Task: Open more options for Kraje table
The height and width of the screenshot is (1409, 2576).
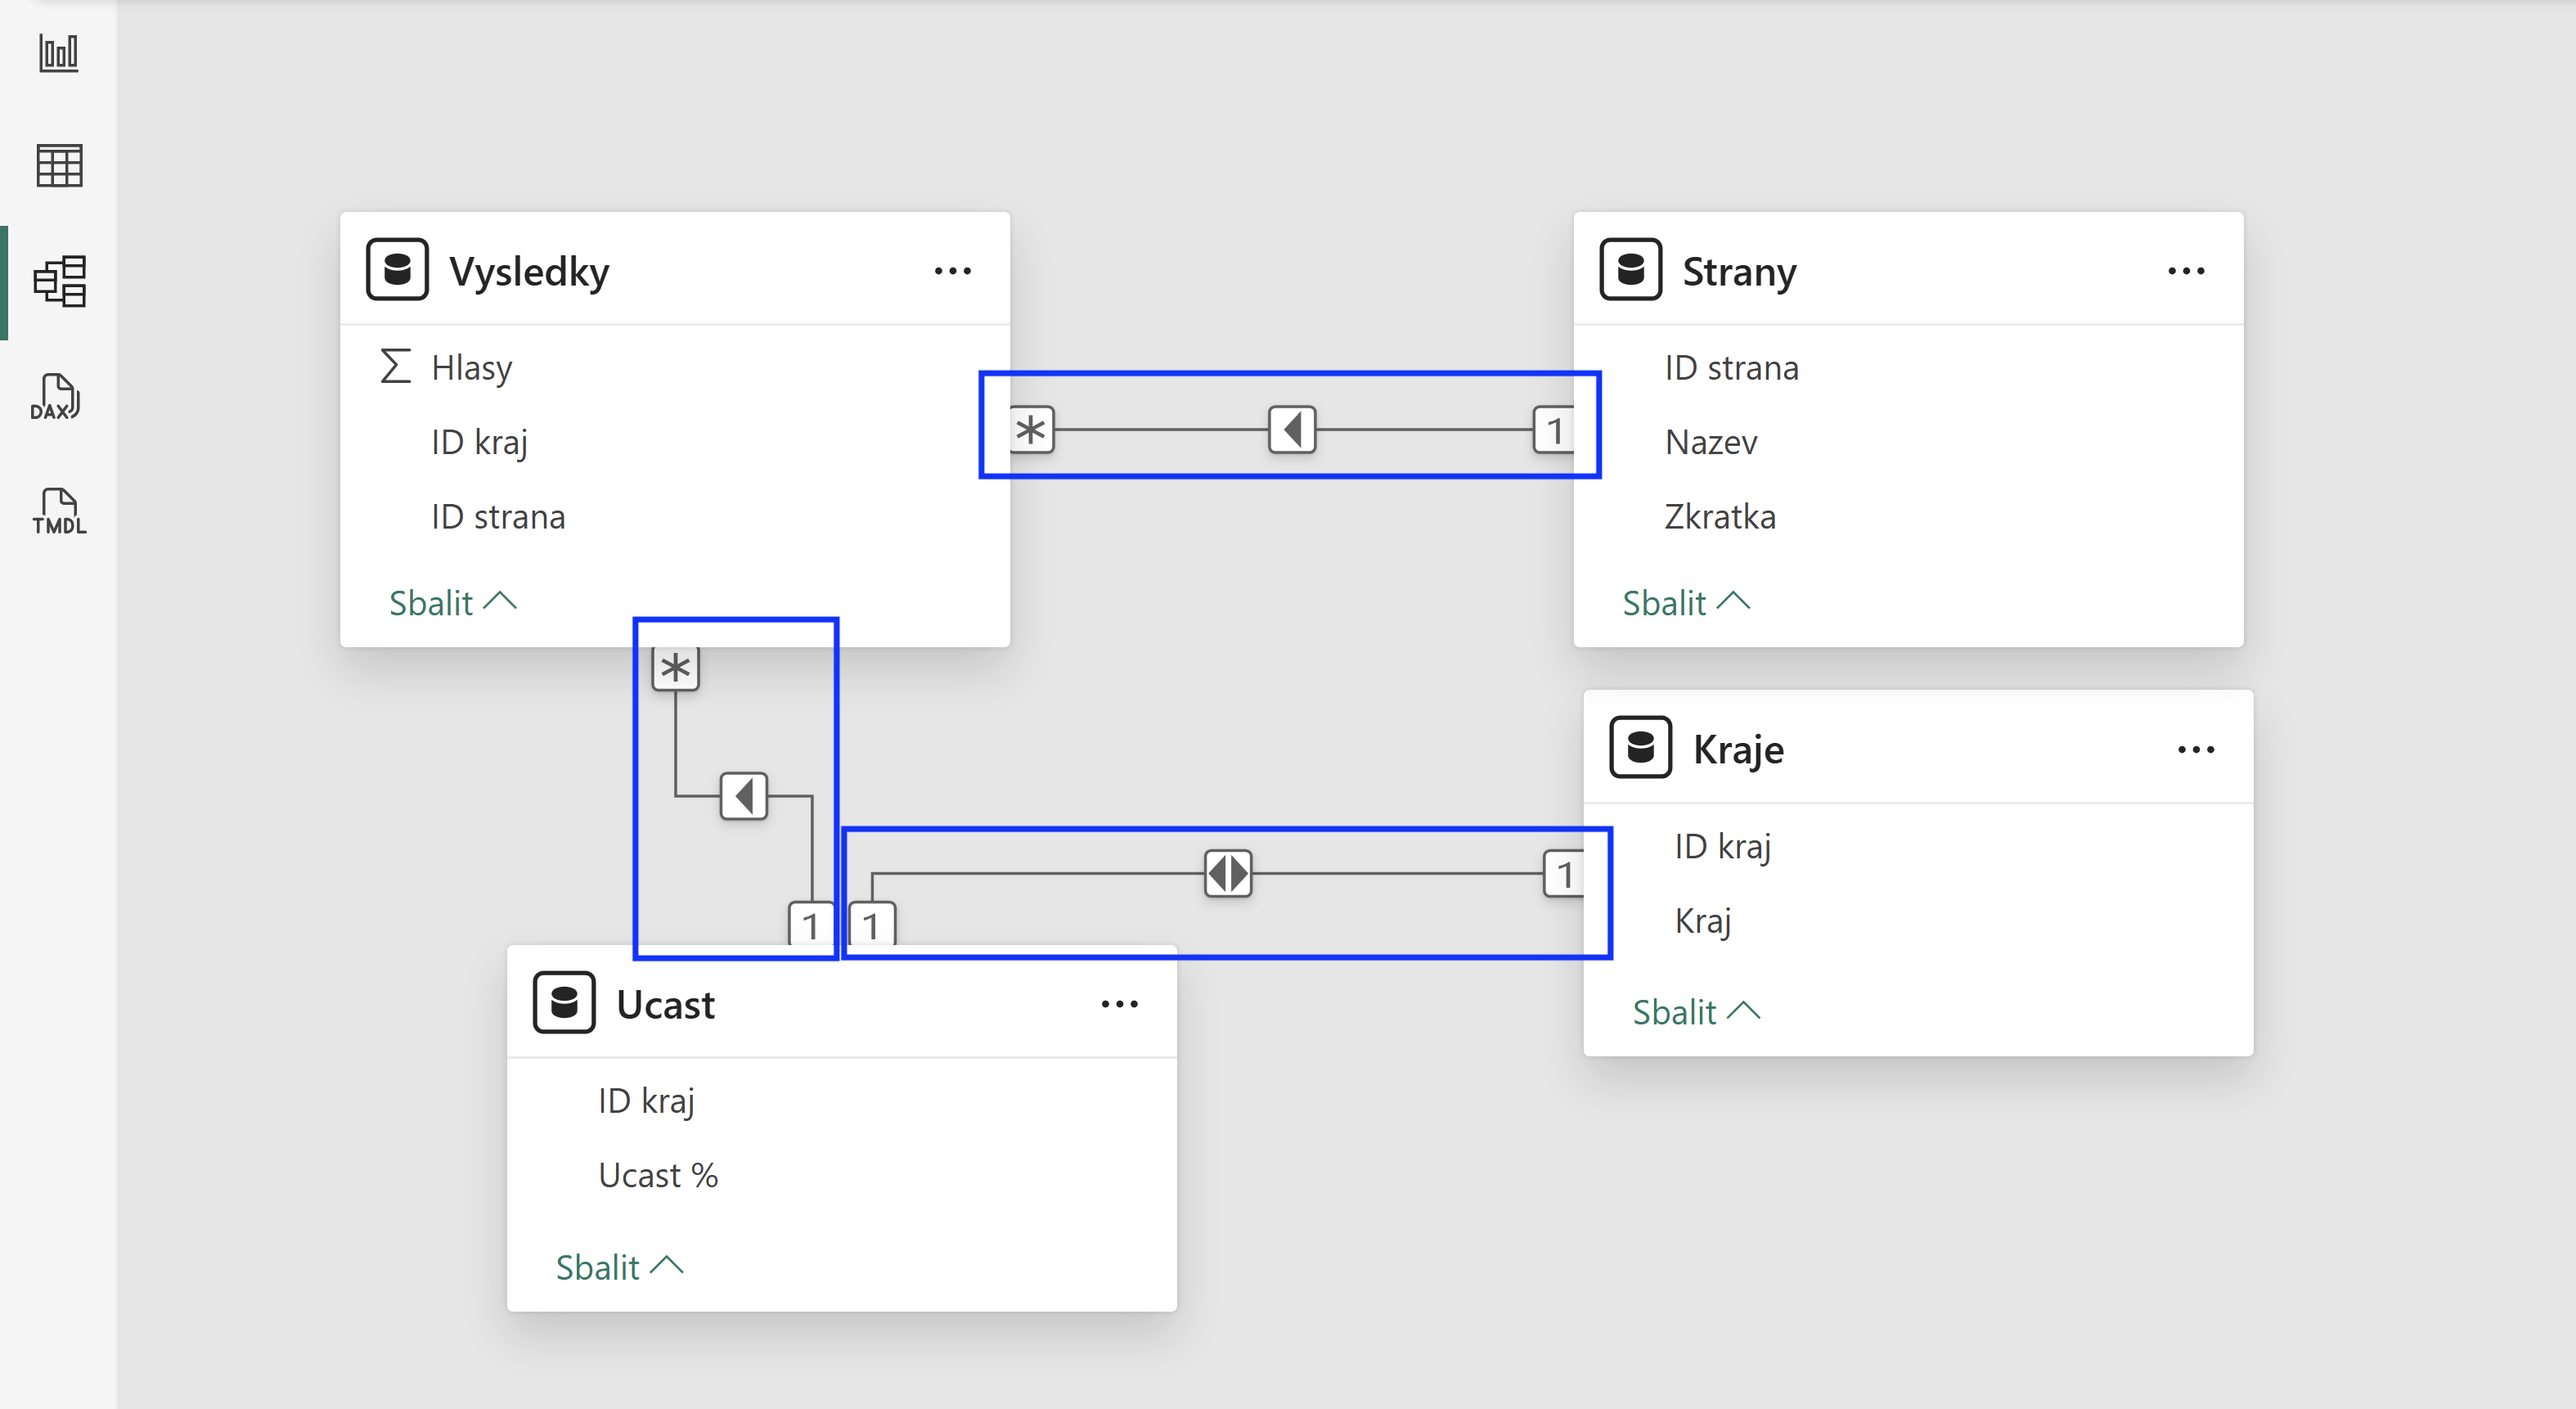Action: click(2196, 749)
